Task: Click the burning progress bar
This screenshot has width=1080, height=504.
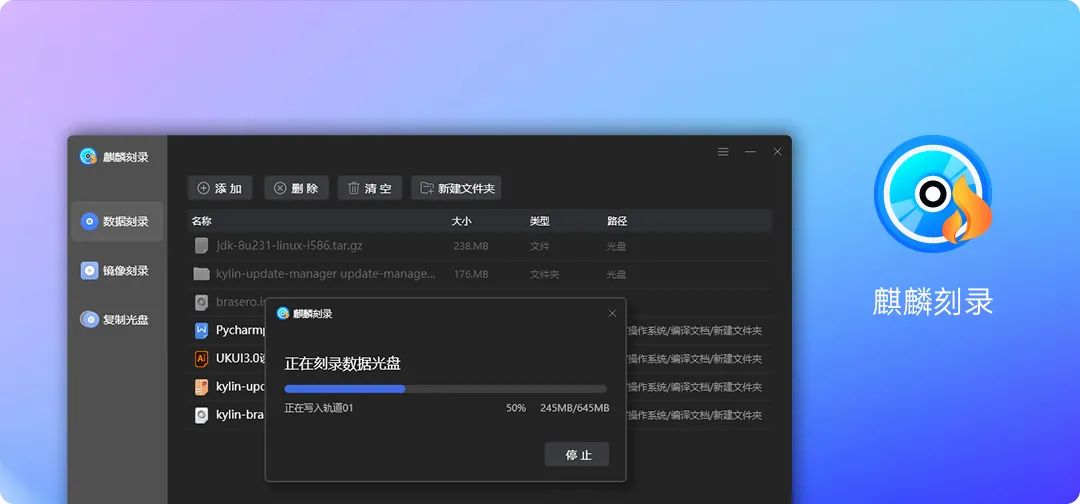Action: (446, 389)
